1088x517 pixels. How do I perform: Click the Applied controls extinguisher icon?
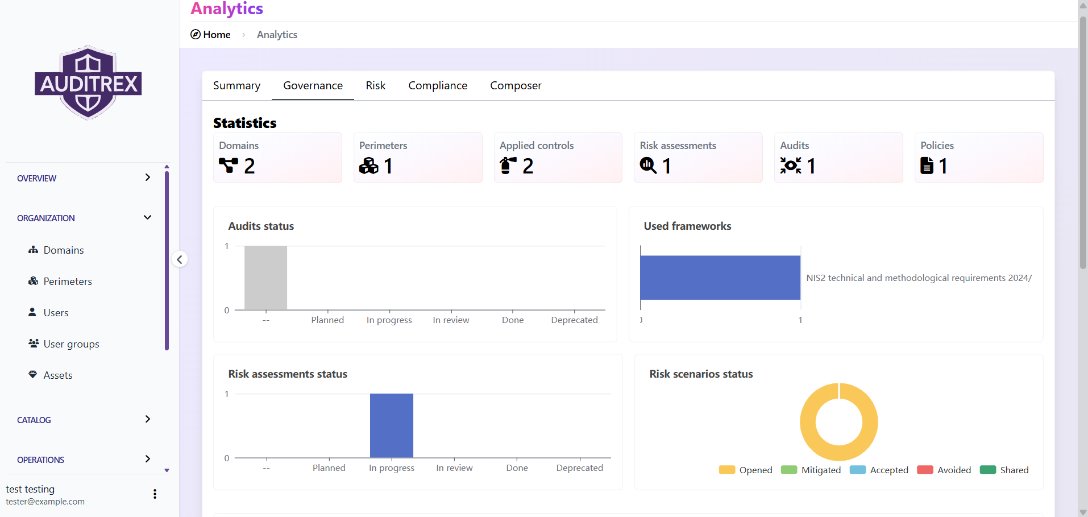pos(508,166)
